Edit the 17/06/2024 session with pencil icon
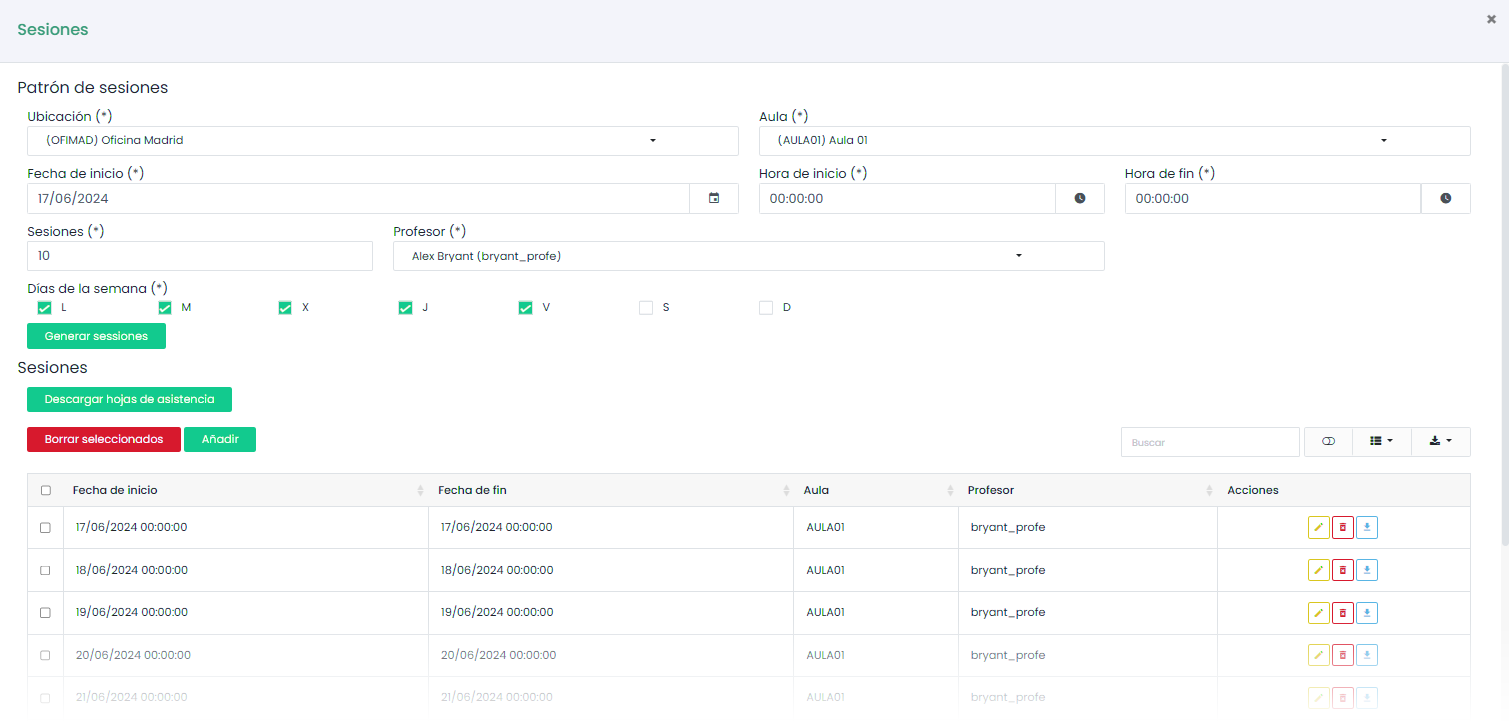1509x722 pixels. click(x=1318, y=527)
